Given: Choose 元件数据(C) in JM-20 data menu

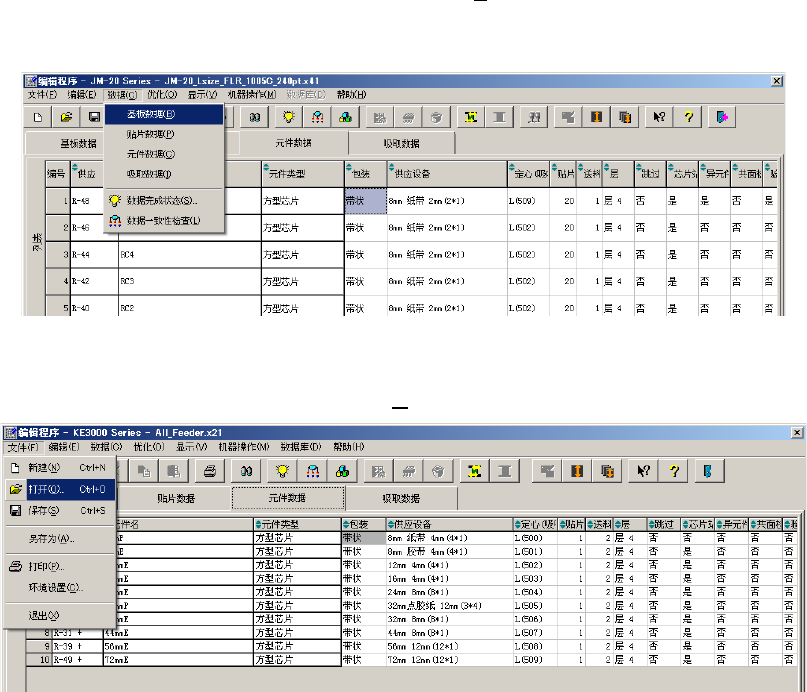Looking at the screenshot, I should point(164,154).
